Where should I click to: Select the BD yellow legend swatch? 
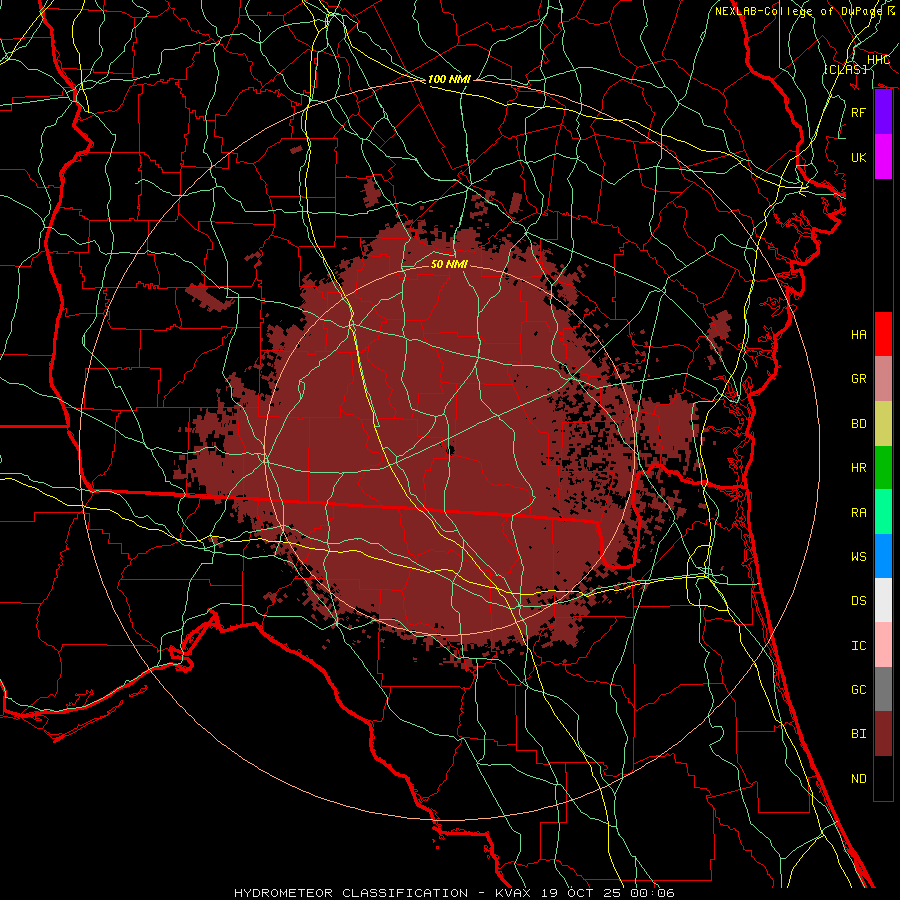tap(883, 424)
